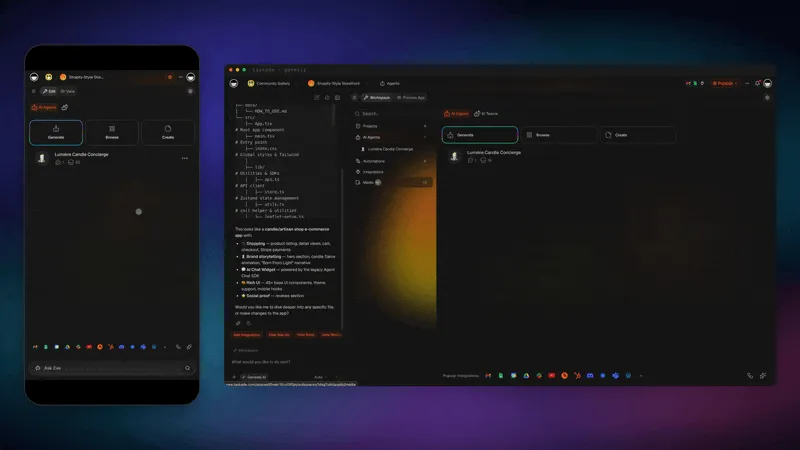Switch to Workspace tab in desktop window
Image resolution: width=800 pixels, height=450 pixels.
(x=377, y=97)
